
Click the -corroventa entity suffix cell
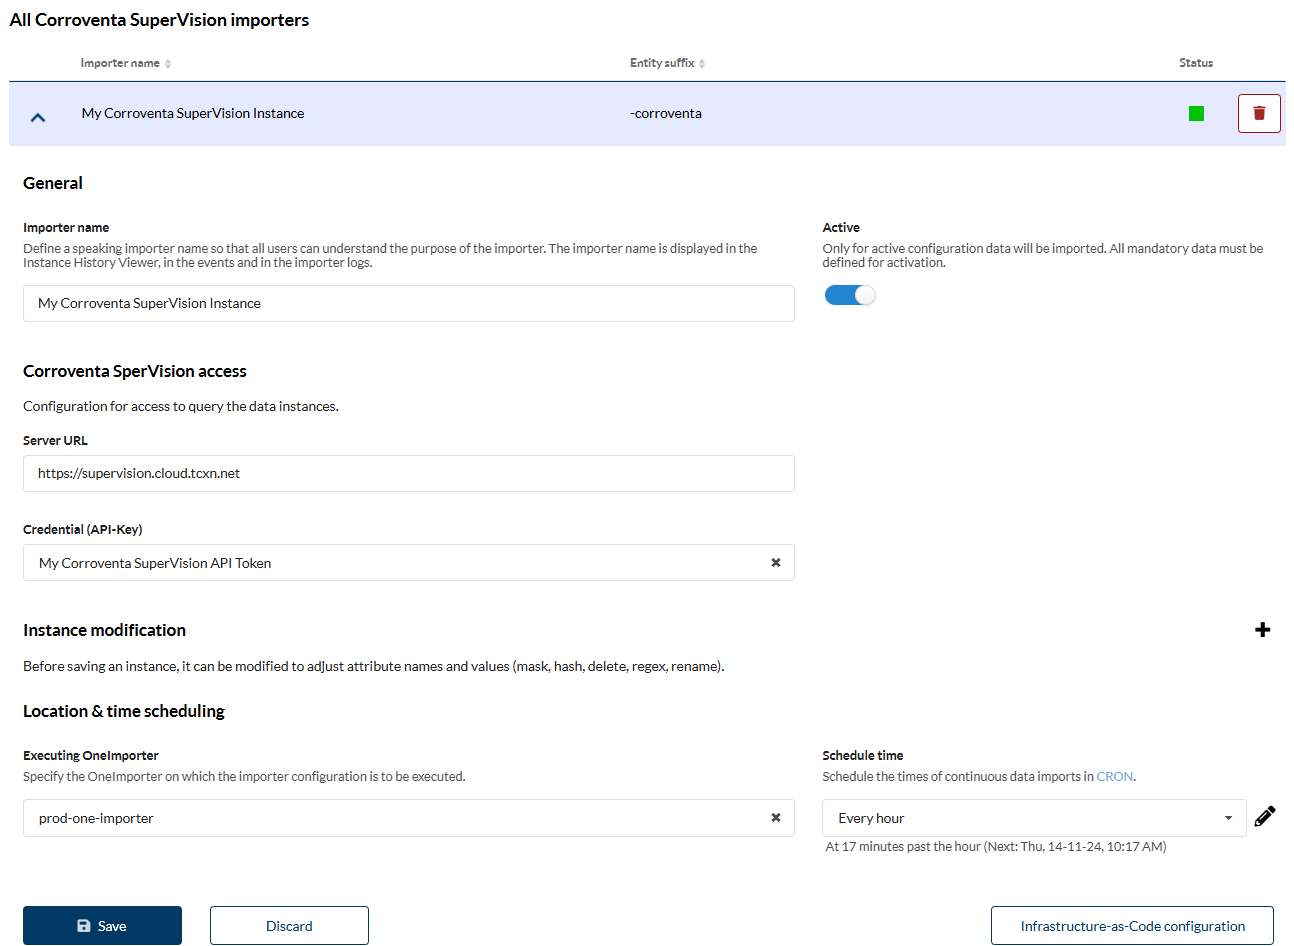pos(666,114)
